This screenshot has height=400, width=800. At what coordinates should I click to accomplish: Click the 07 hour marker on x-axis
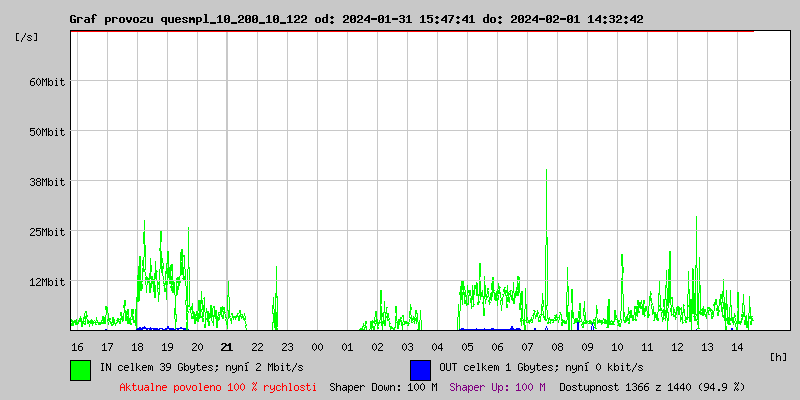tap(527, 346)
